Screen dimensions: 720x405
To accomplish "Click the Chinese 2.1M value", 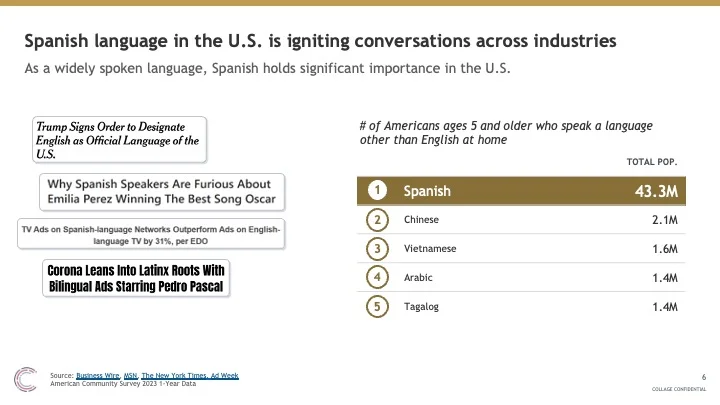I will point(664,220).
